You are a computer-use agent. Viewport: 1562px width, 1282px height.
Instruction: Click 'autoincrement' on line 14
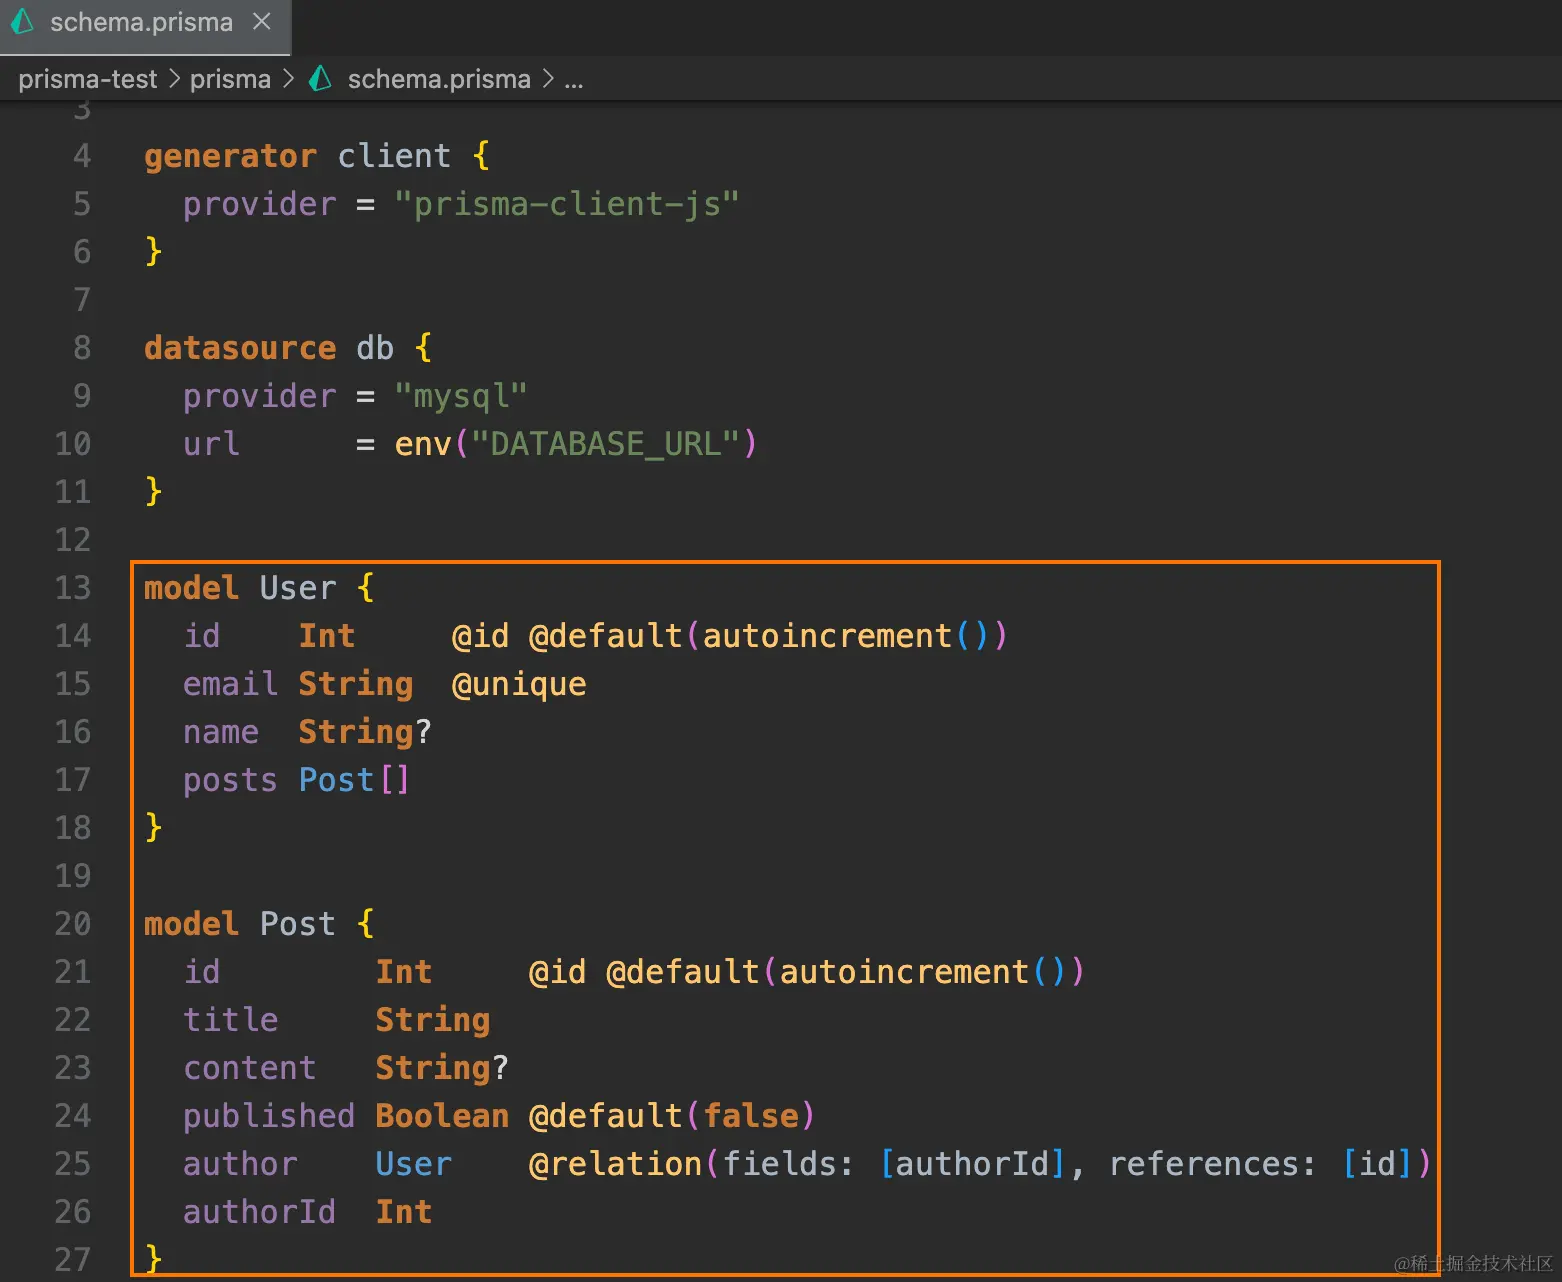827,636
